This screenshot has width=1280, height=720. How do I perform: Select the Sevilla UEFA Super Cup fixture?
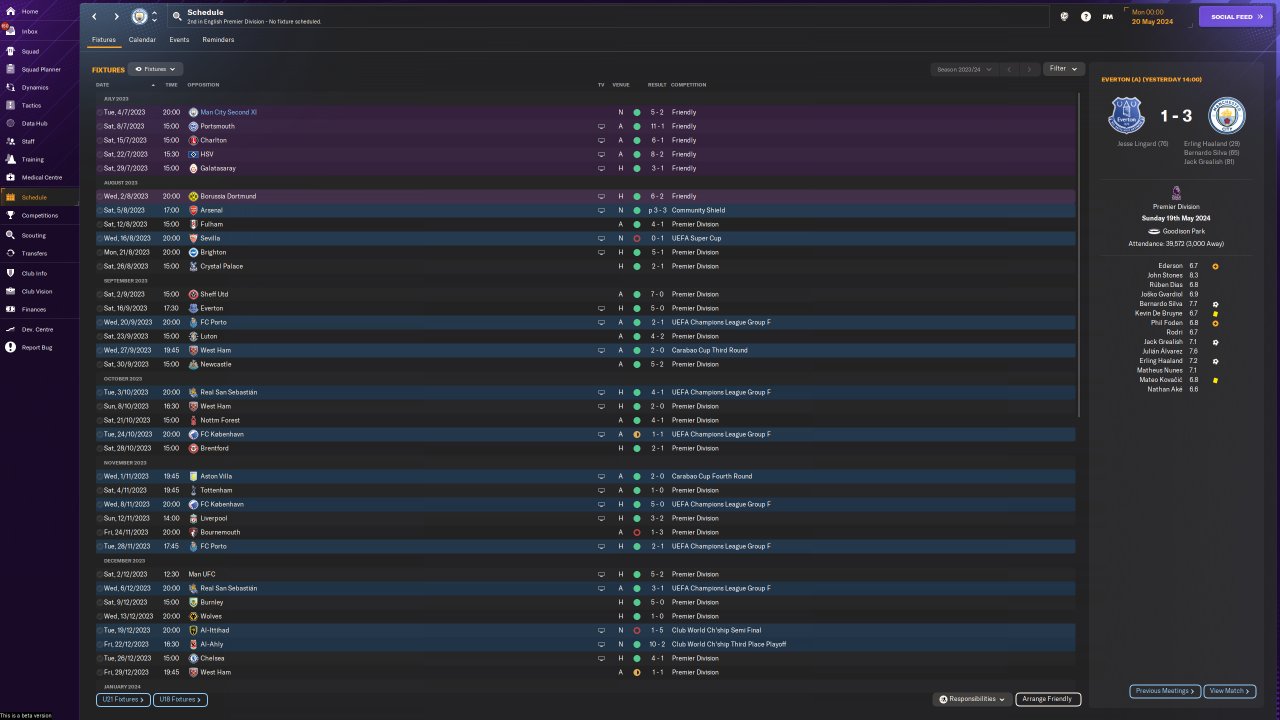click(586, 238)
